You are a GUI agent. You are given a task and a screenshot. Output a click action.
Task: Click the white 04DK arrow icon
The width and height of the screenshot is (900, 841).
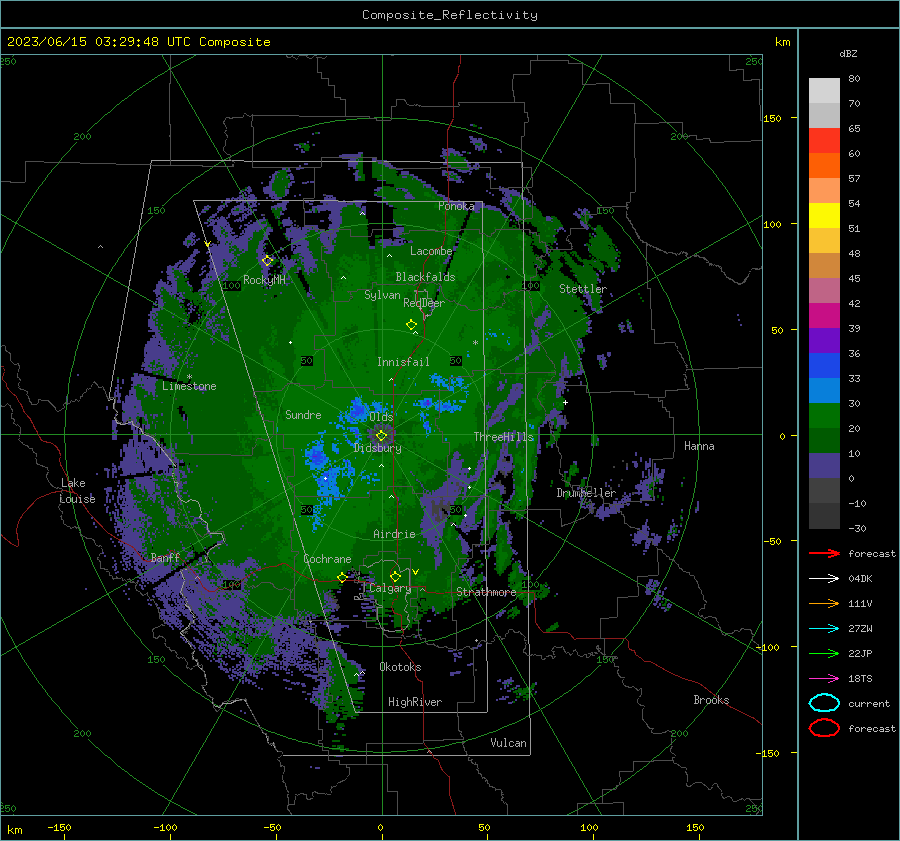pos(824,579)
